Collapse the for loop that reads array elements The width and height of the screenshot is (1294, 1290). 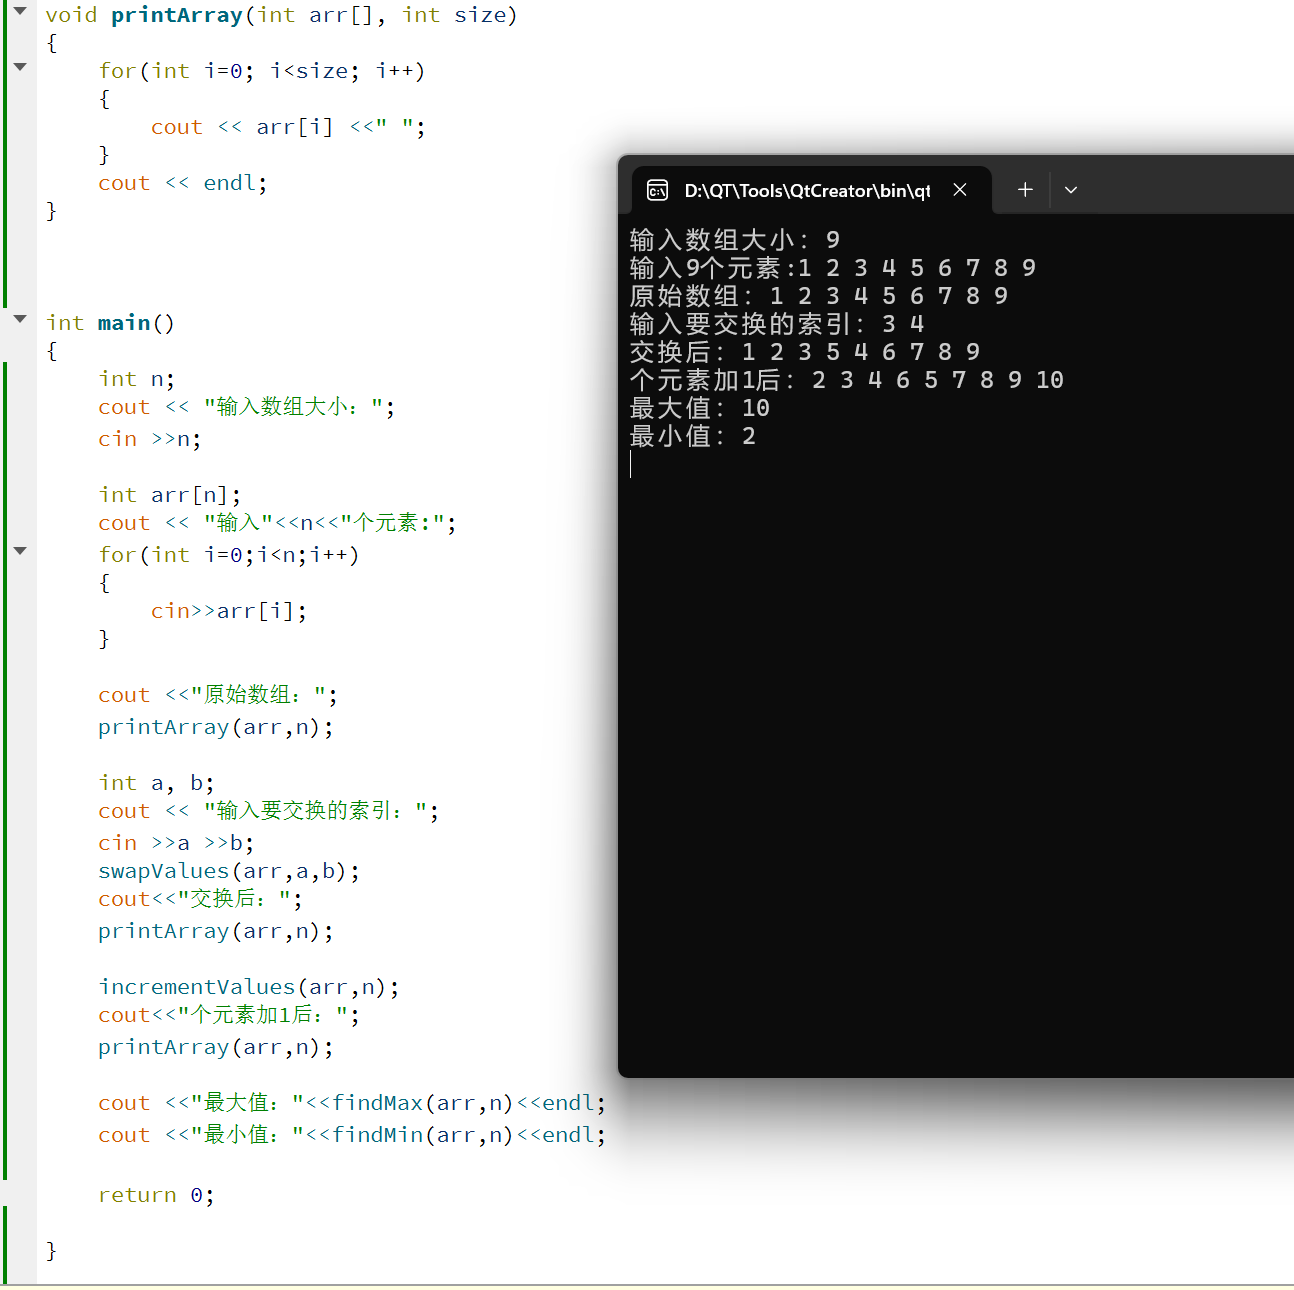pyautogui.click(x=19, y=551)
